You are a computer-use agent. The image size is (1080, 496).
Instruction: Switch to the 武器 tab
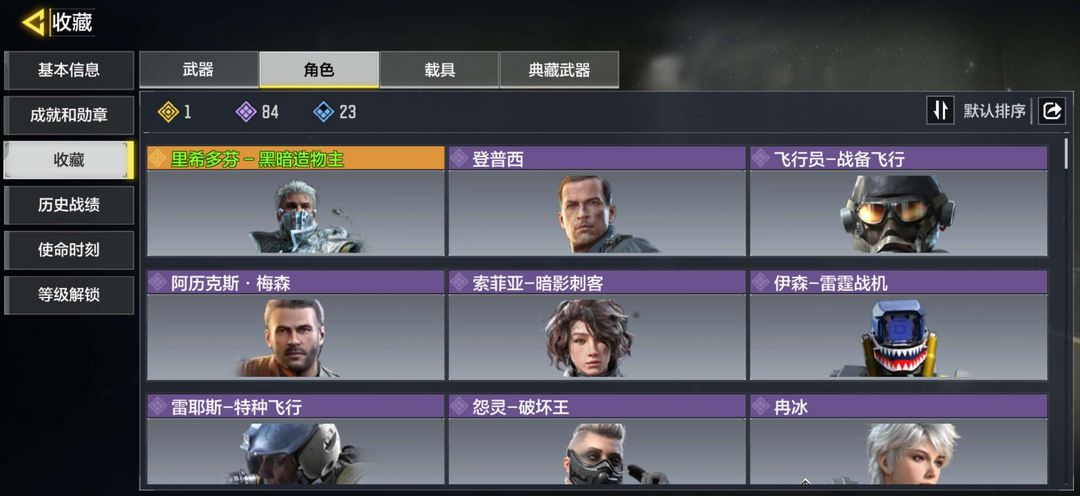pos(198,70)
